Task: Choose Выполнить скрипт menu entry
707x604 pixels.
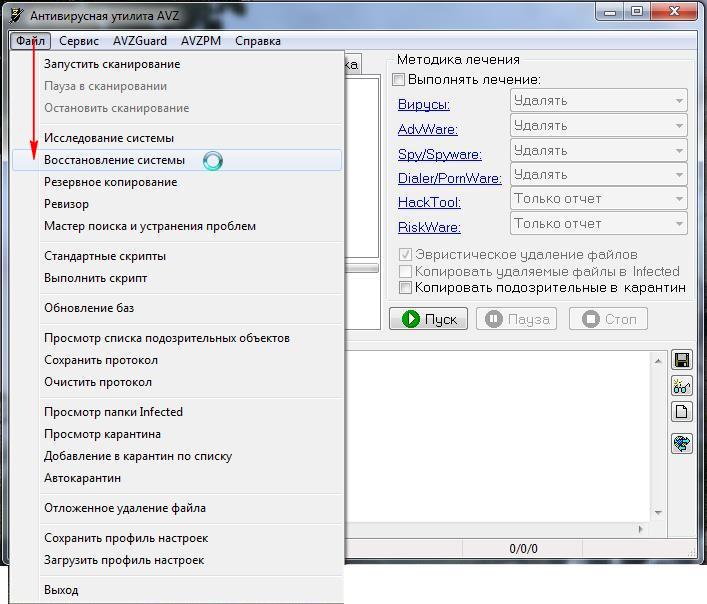Action: pos(177,278)
